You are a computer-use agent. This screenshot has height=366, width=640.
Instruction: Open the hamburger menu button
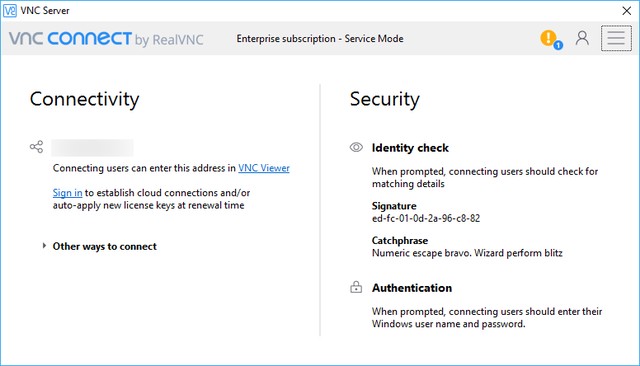pos(616,38)
